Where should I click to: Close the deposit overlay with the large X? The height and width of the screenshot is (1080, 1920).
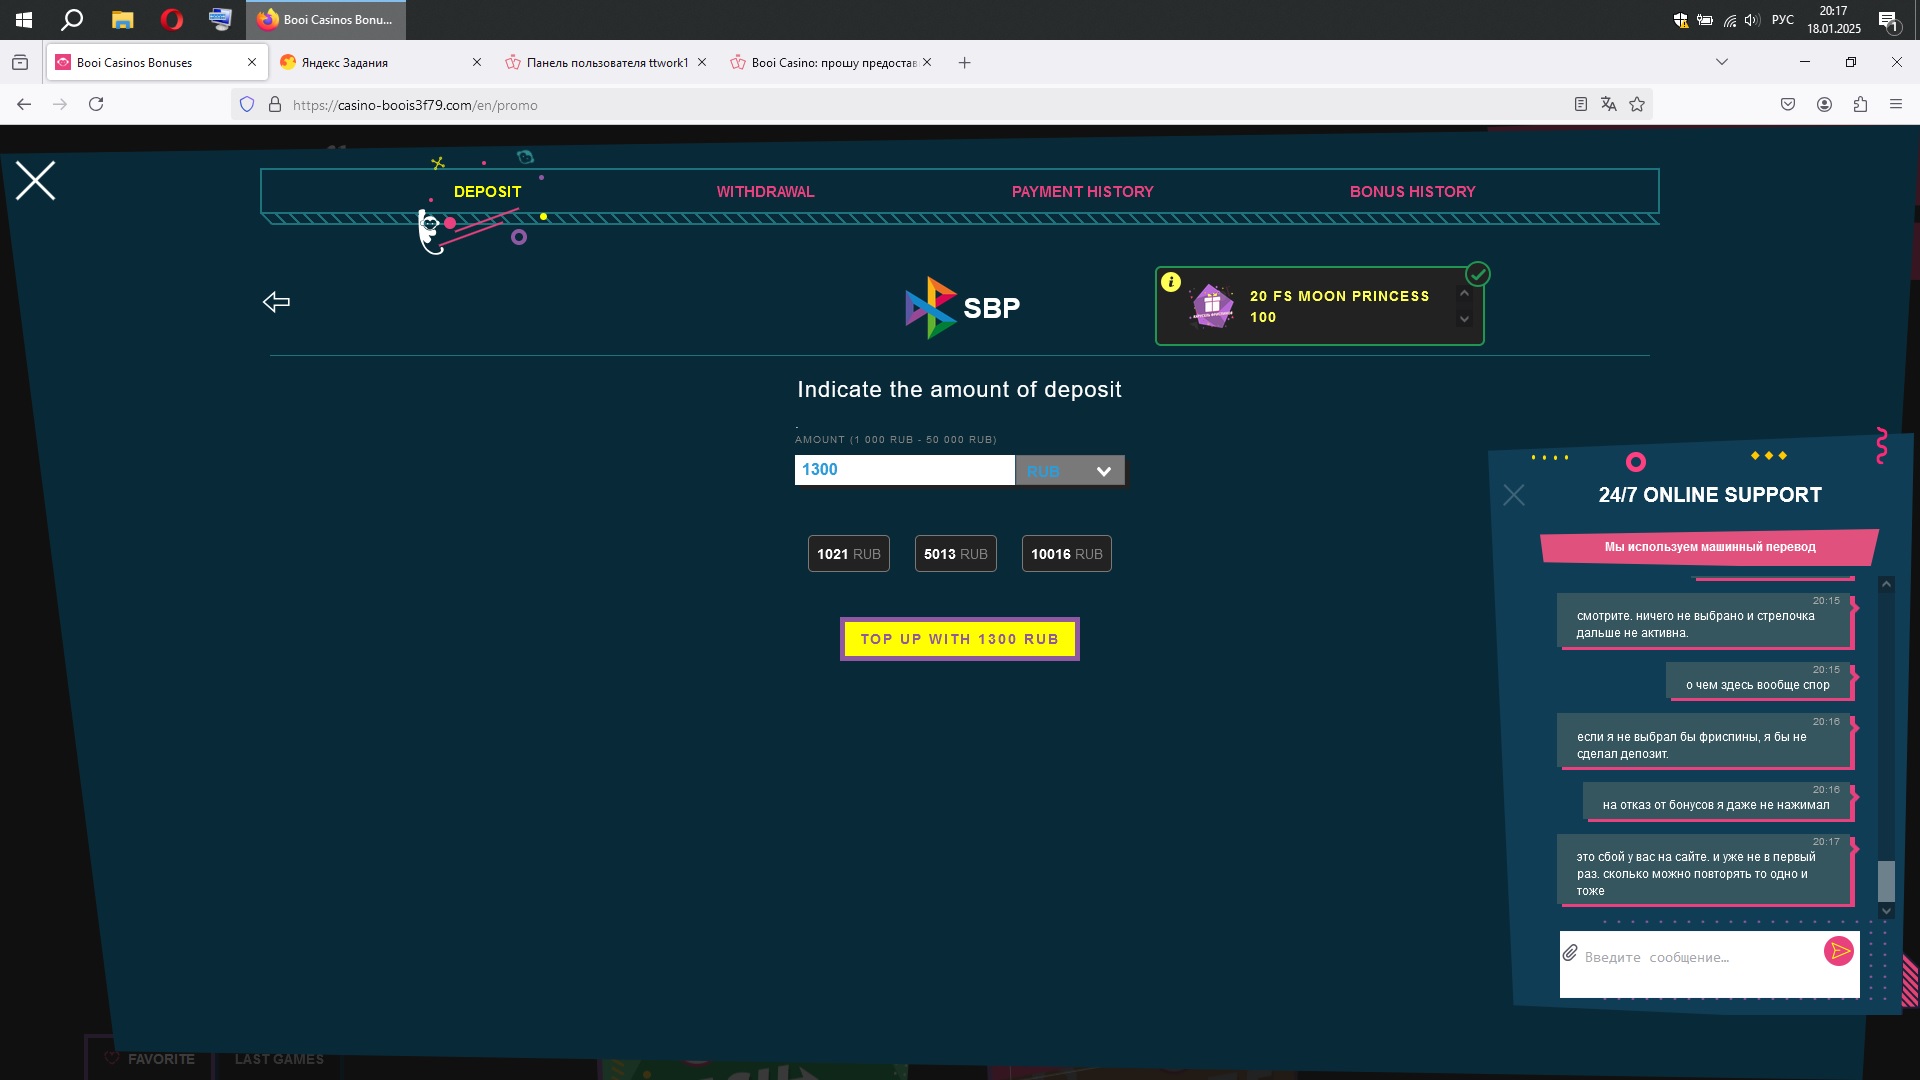click(36, 181)
